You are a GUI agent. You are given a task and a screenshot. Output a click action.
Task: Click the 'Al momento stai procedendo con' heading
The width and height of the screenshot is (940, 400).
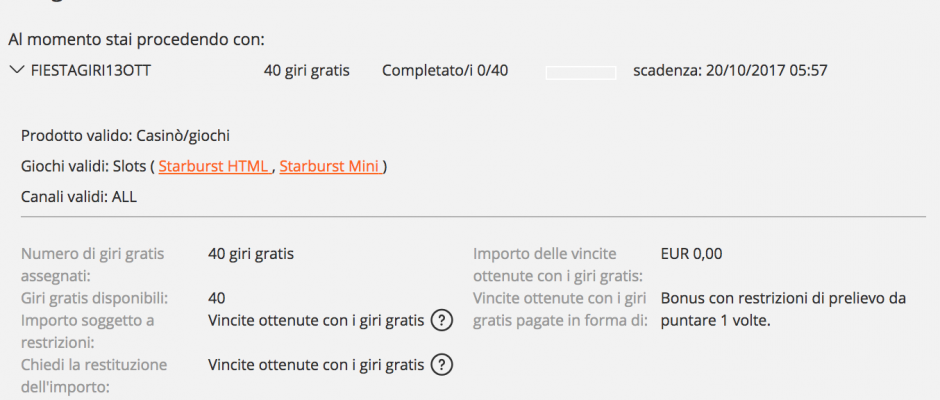click(137, 40)
